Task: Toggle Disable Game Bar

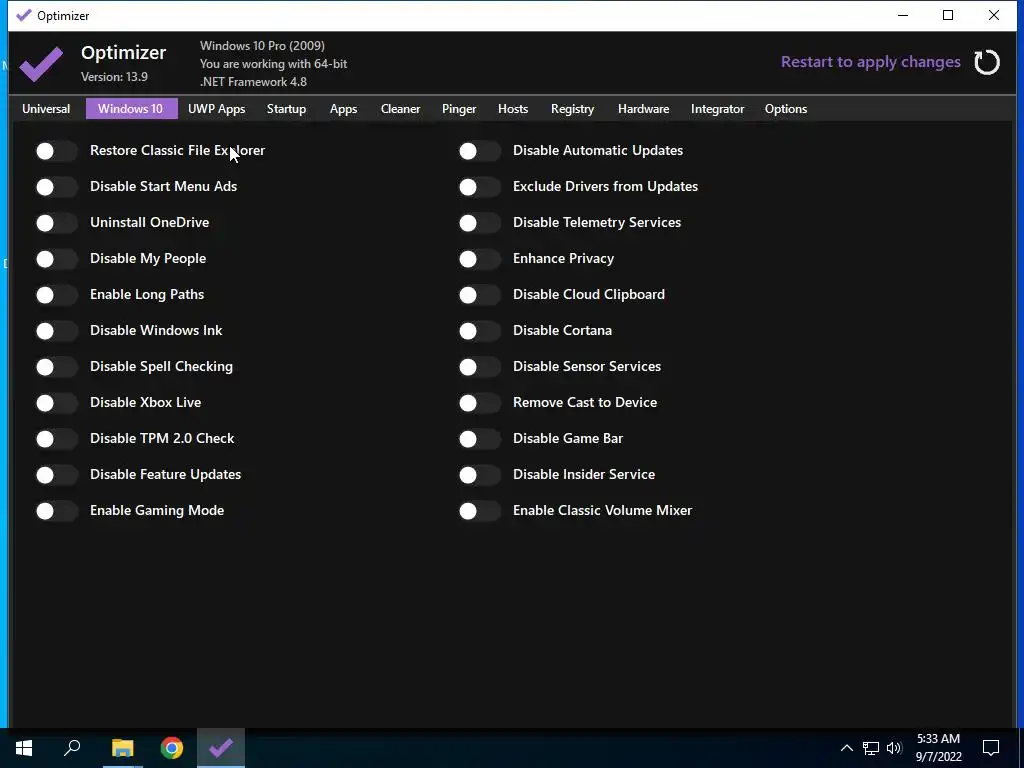Action: 479,438
